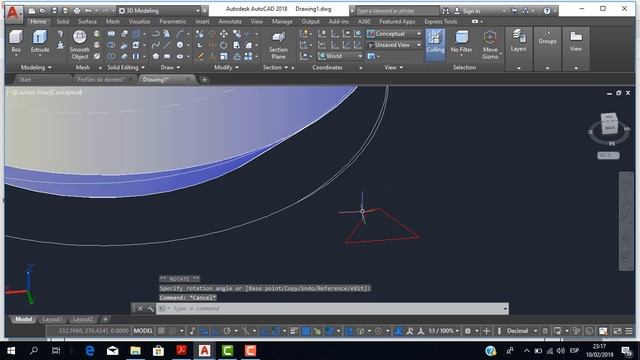Image resolution: width=640 pixels, height=360 pixels.
Task: Click the Solid Union icon
Action: pyautogui.click(x=111, y=34)
